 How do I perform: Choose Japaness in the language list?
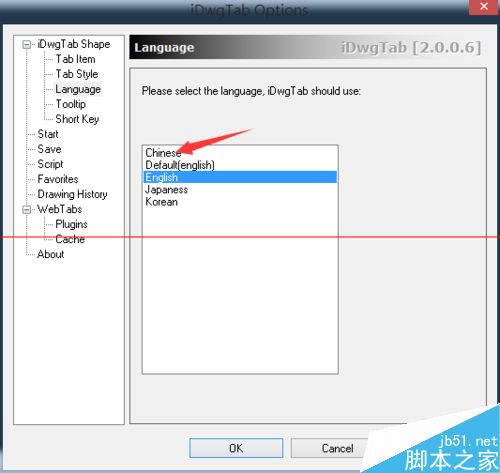tap(240, 189)
